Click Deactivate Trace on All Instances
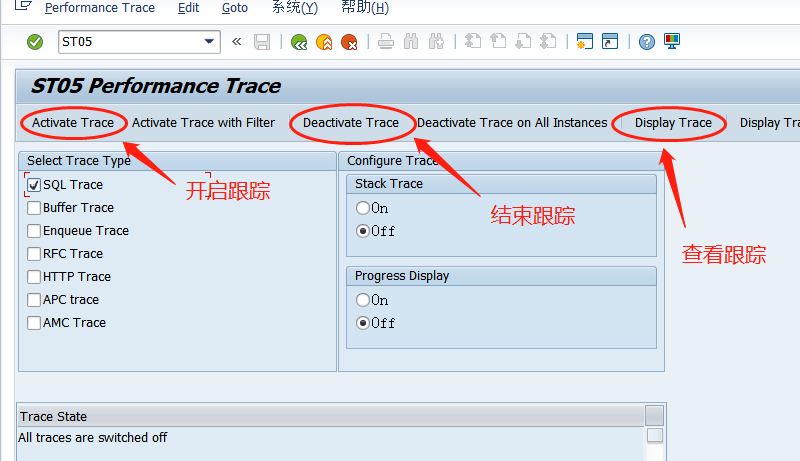Screen dimensions: 800x461 (x=512, y=123)
